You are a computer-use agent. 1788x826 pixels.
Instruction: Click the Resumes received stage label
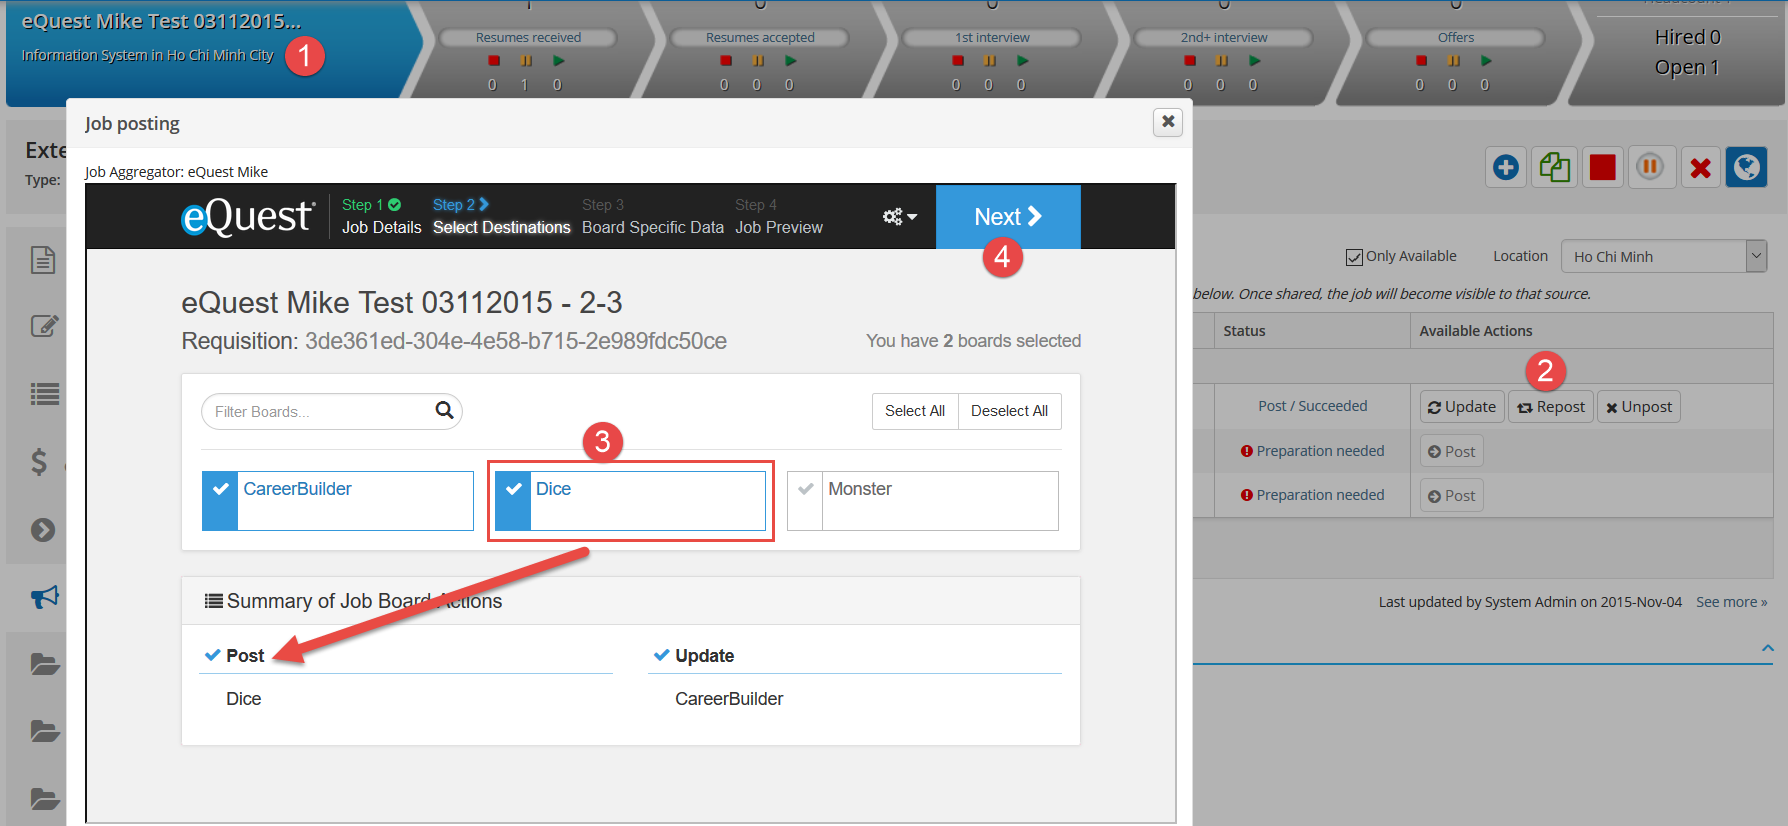[x=528, y=37]
